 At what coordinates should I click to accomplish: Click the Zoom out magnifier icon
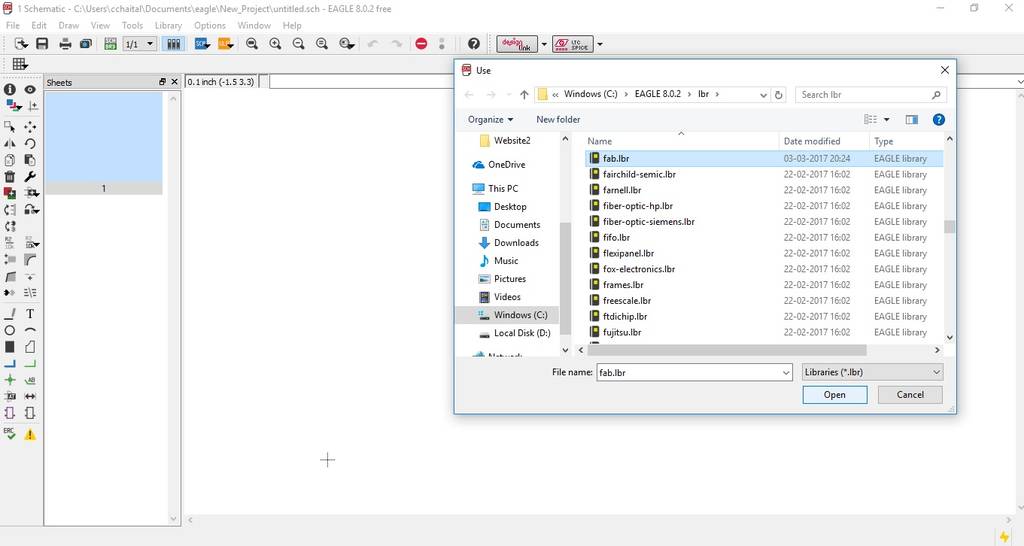point(298,44)
